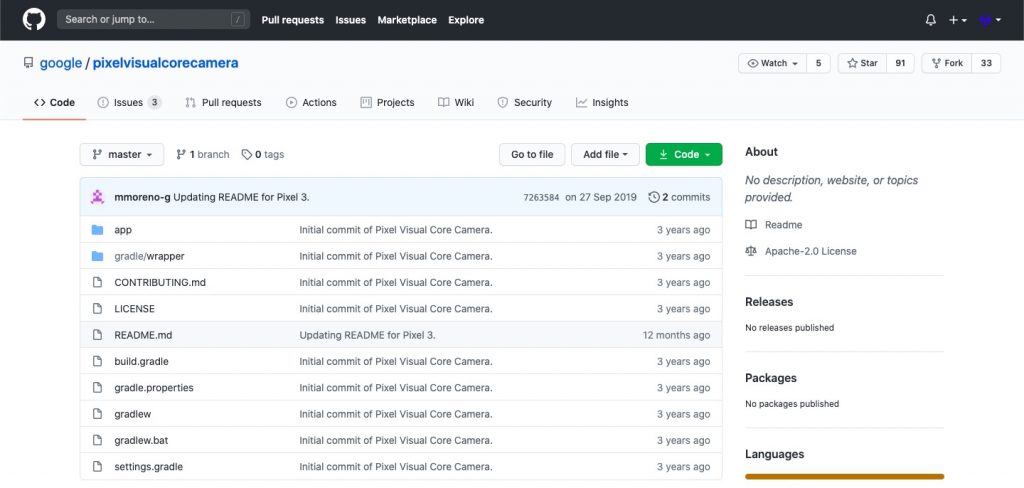
Task: Open the mmoreno-g author link
Action: coord(142,197)
